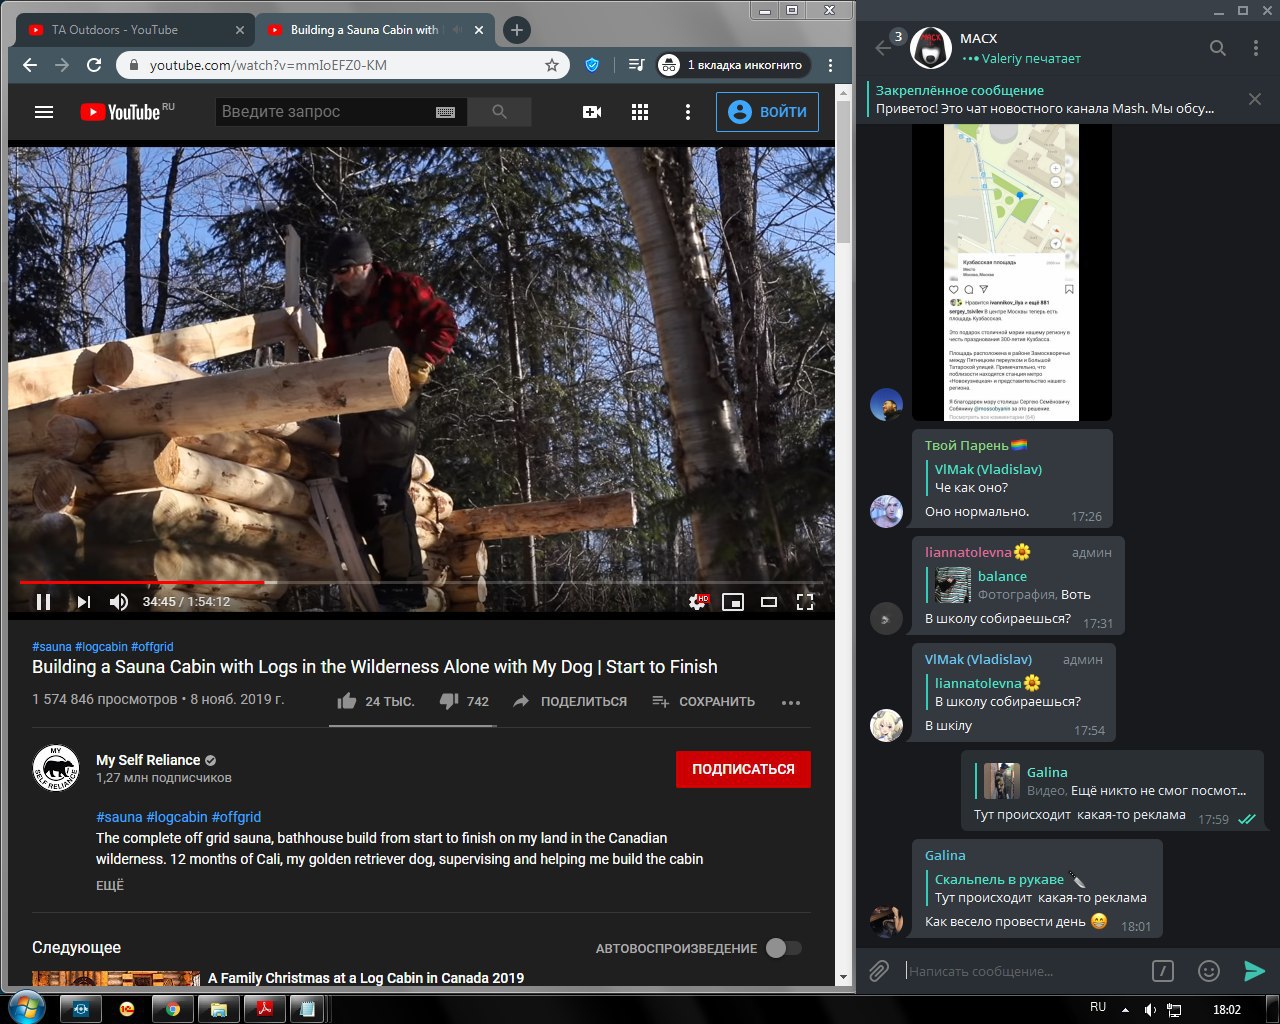
Task: Click the YouTube search magnifier button
Action: [x=500, y=112]
